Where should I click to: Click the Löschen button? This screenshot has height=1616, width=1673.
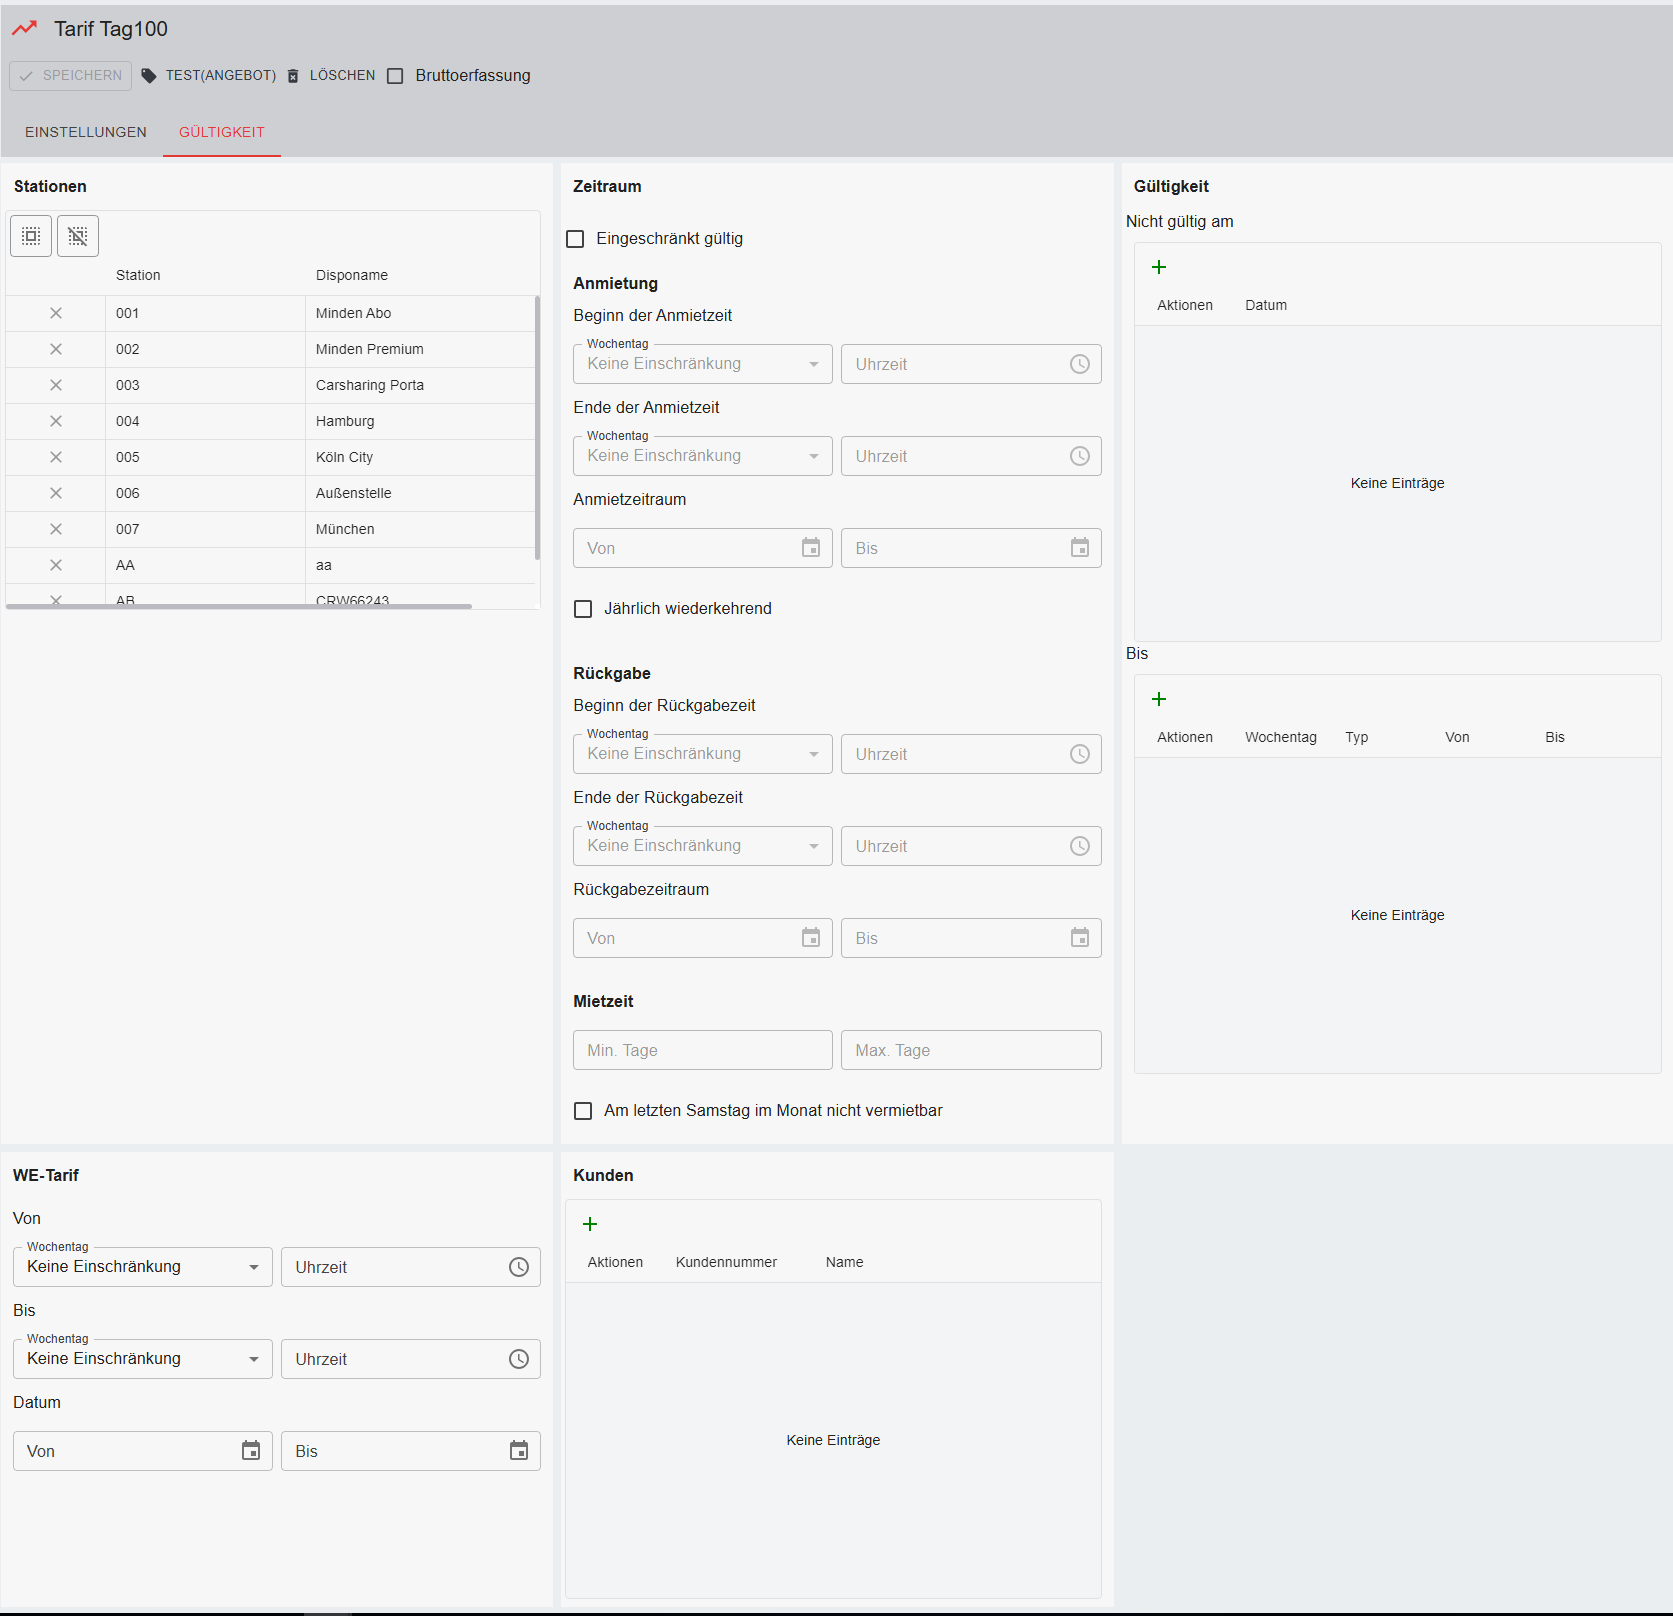(331, 76)
